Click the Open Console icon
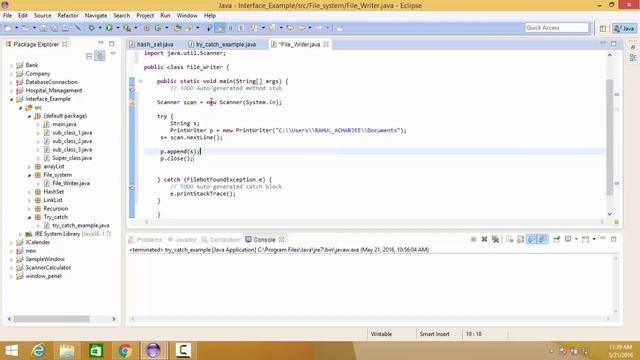The width and height of the screenshot is (640, 360). click(585, 239)
